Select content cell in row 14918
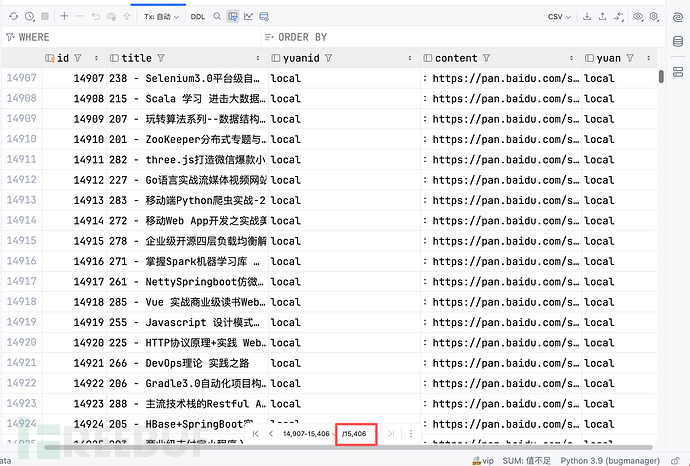Screen dimensions: 690x466 (501, 302)
